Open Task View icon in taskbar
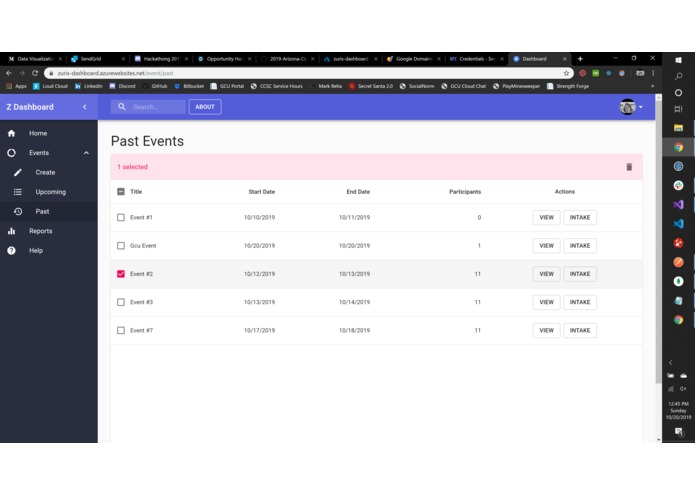 (x=678, y=109)
